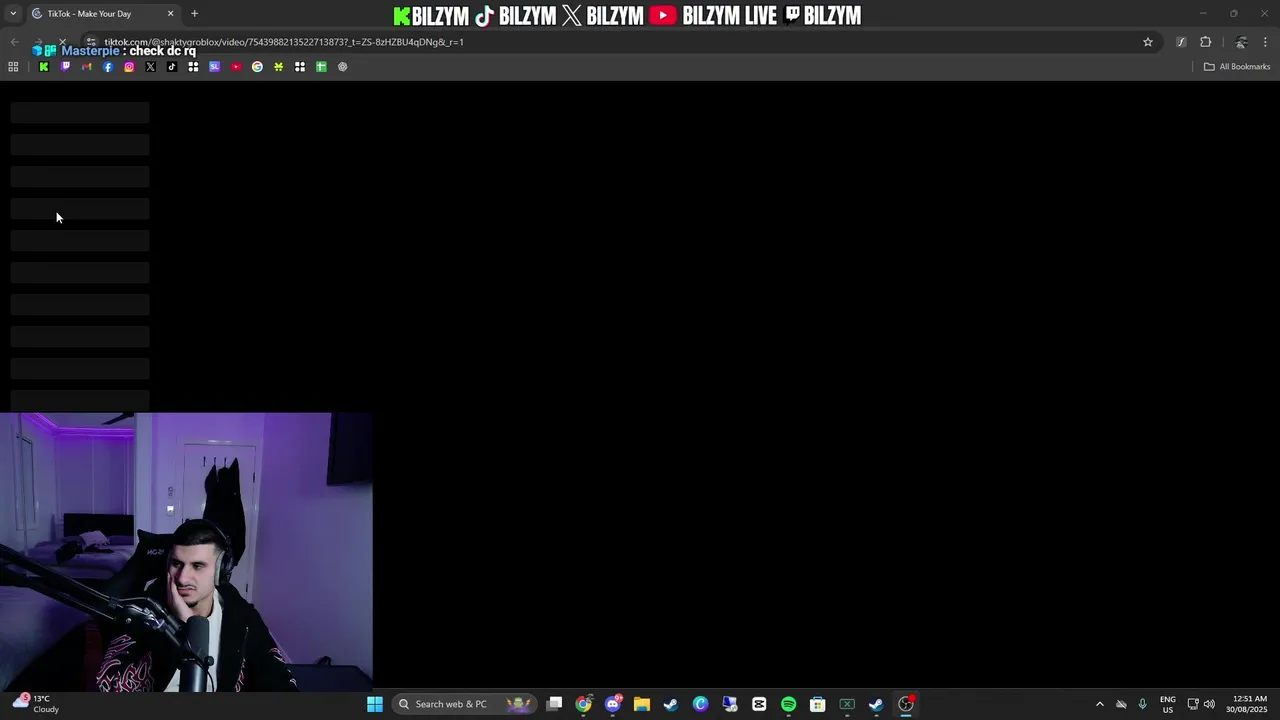Screen dimensions: 1280x720
Task: Bookmark this tab with the star icon
Action: point(1148,42)
